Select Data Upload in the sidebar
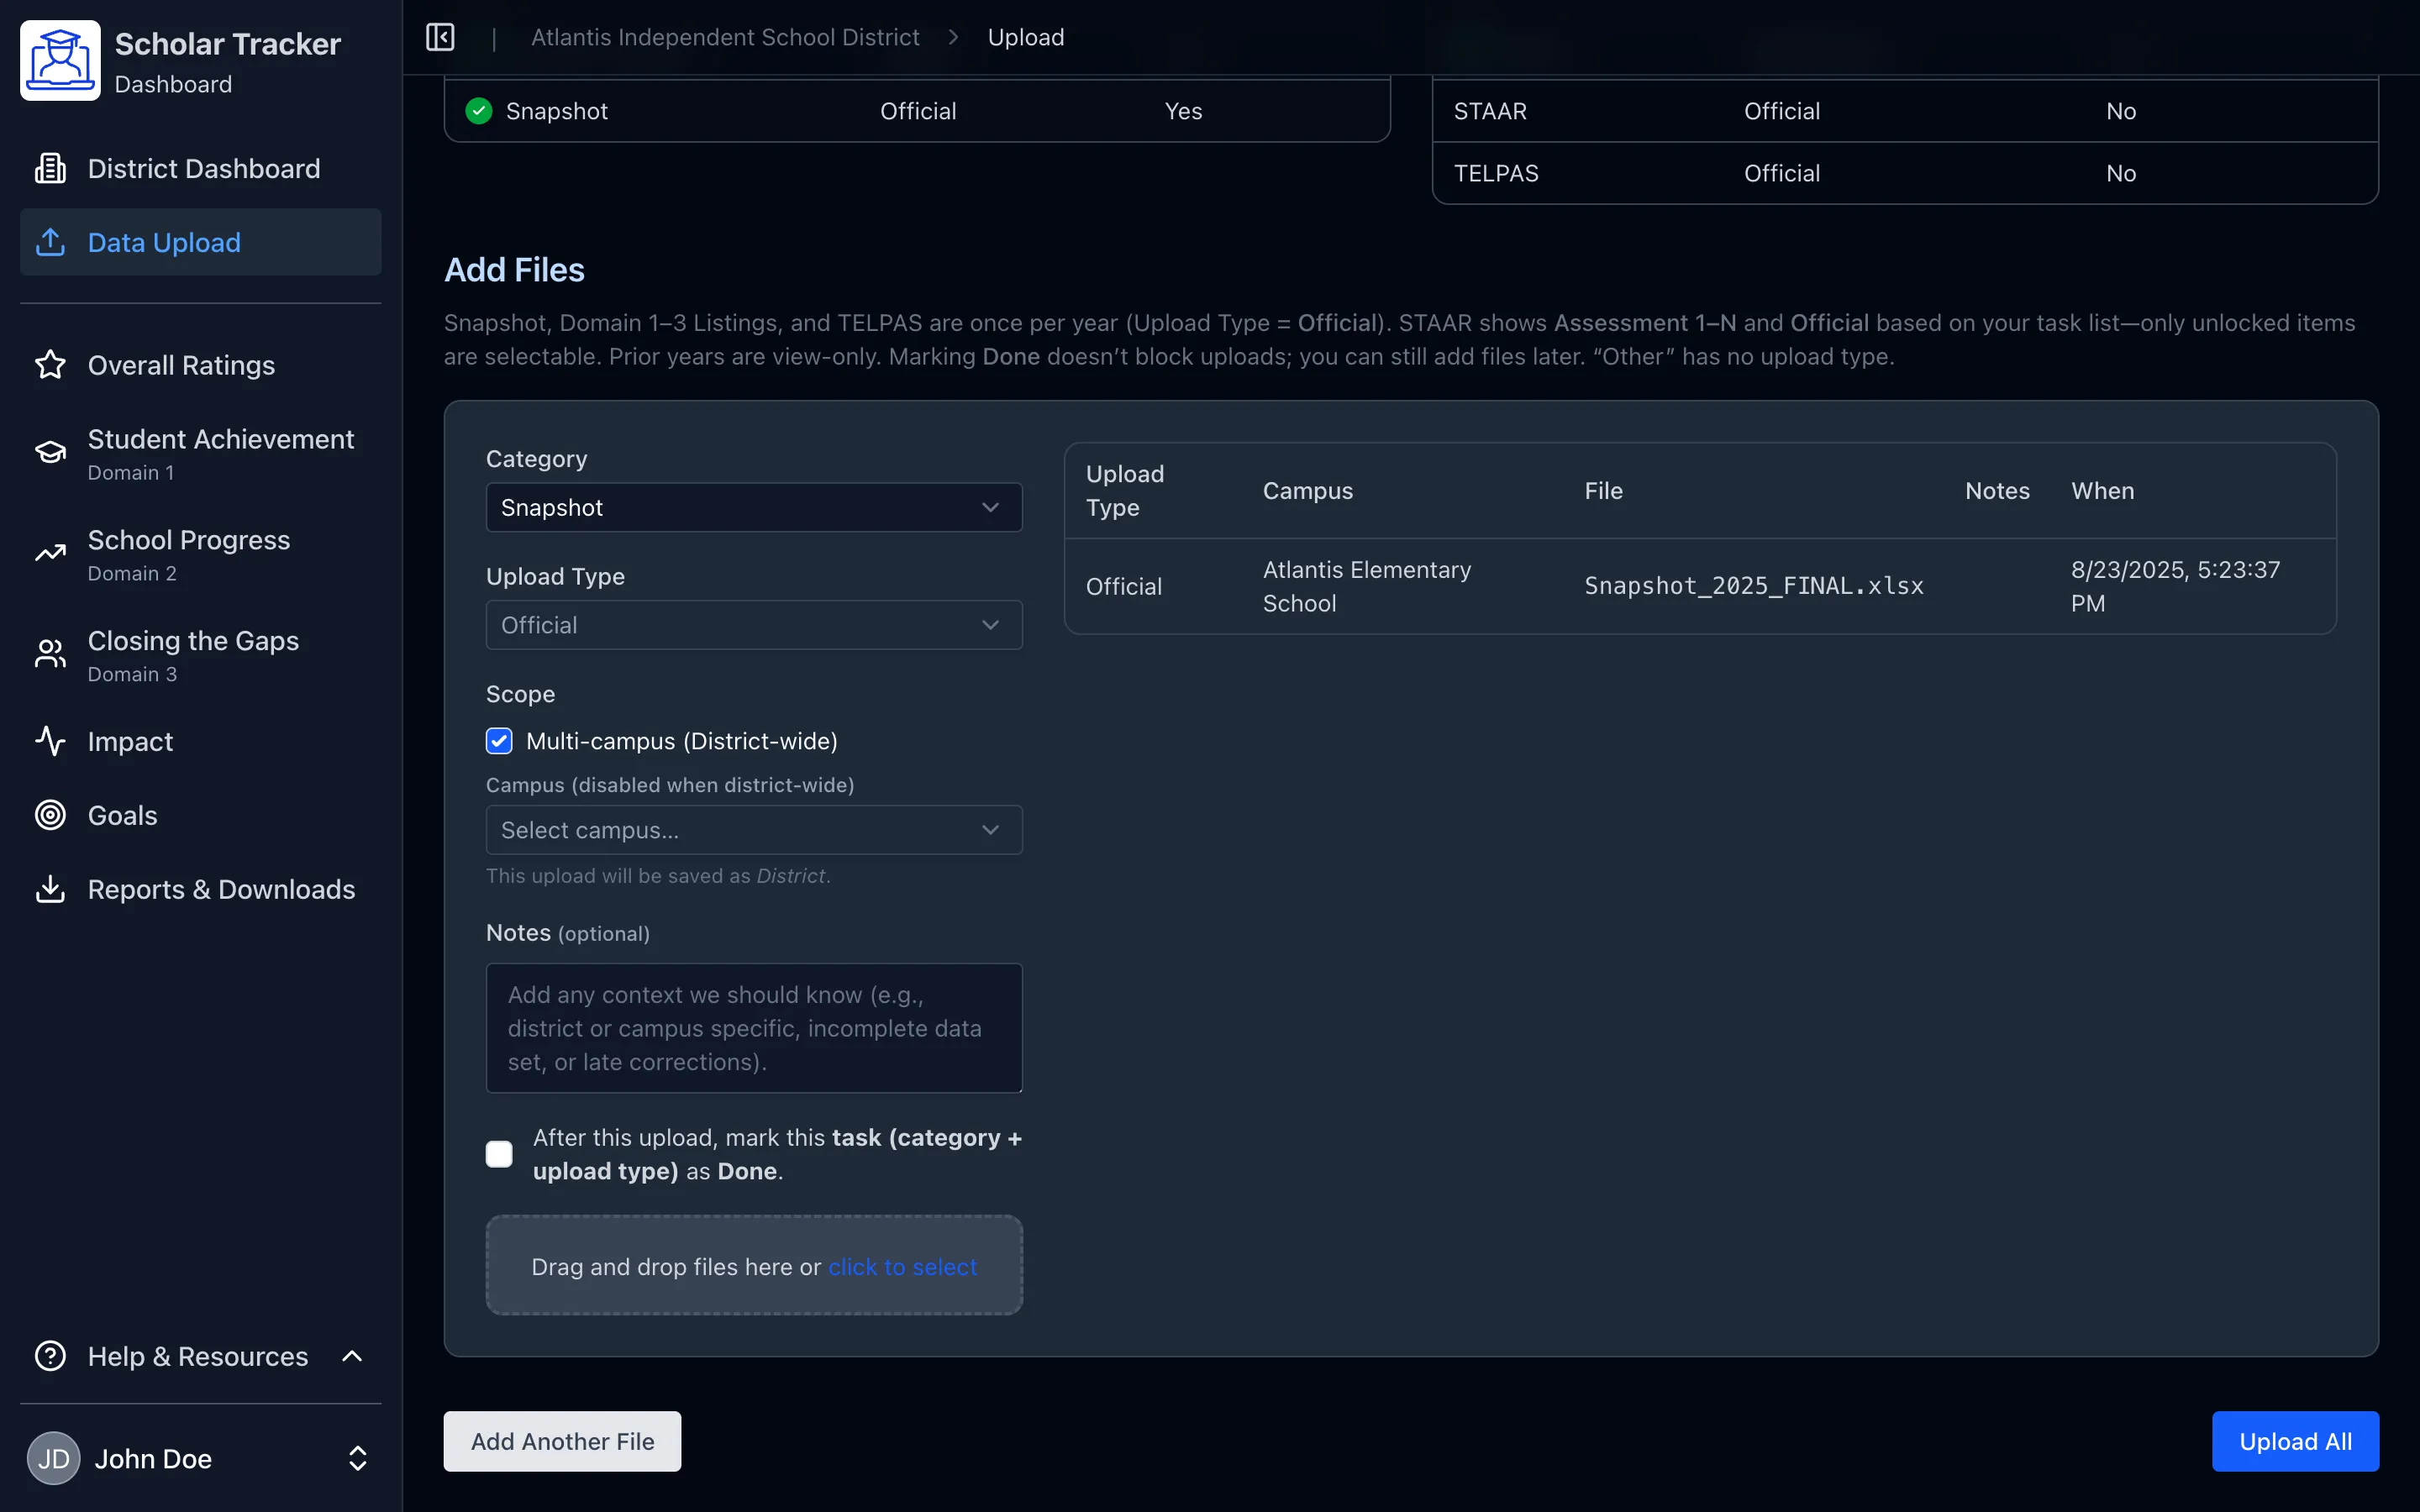Screen dimensions: 2420x1512 [x=163, y=241]
